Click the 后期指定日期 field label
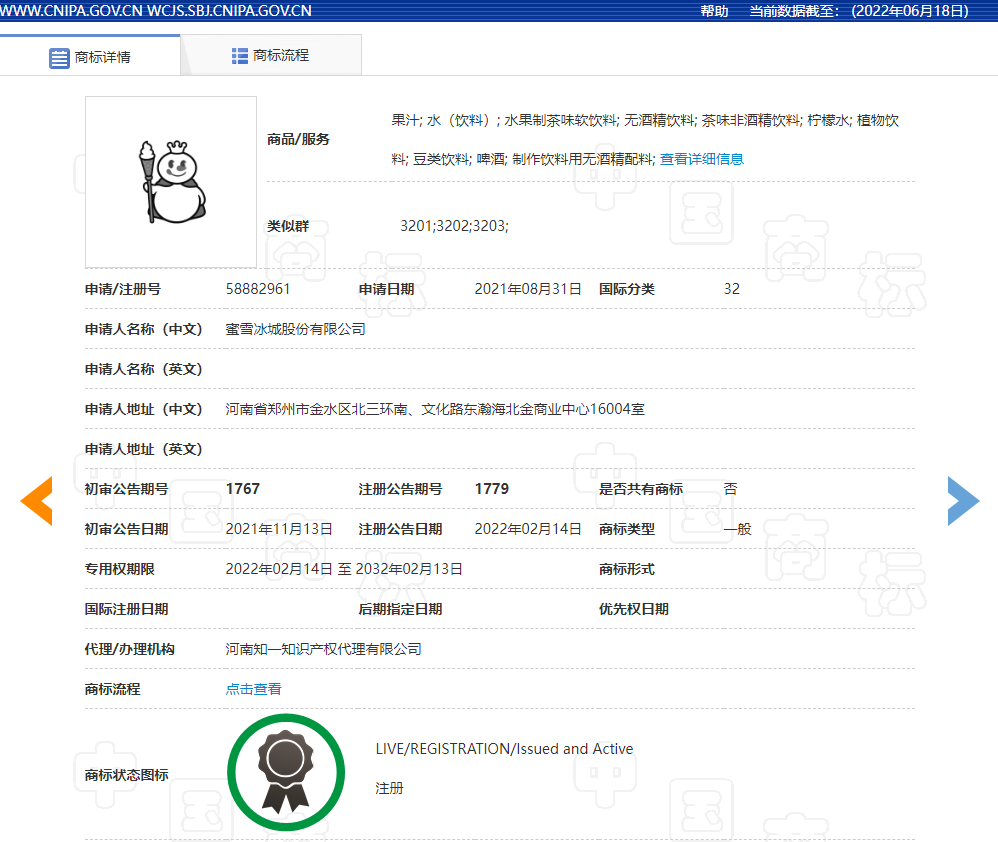998x842 pixels. coord(400,609)
